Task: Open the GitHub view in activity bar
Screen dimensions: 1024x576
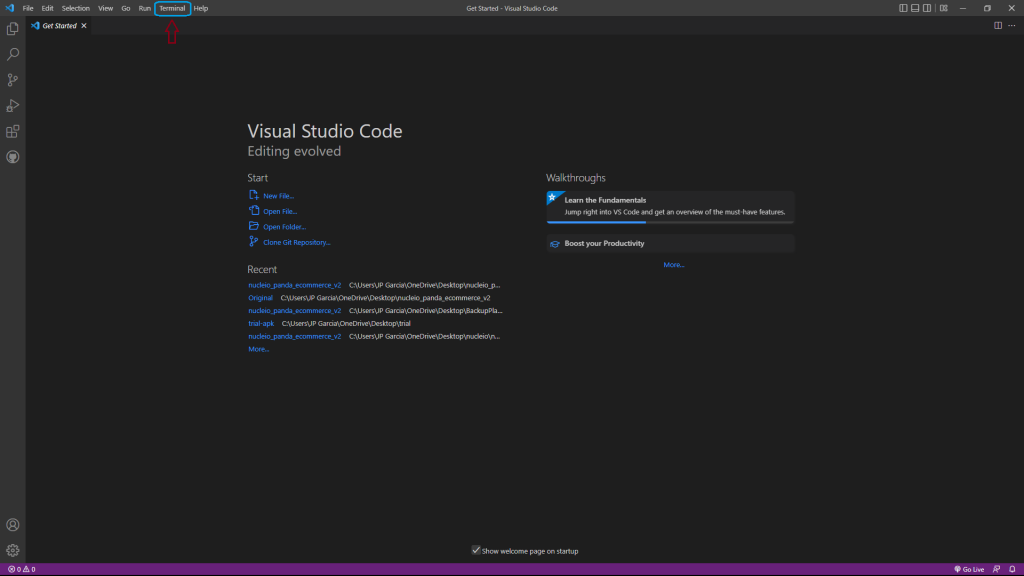Action: 12,157
